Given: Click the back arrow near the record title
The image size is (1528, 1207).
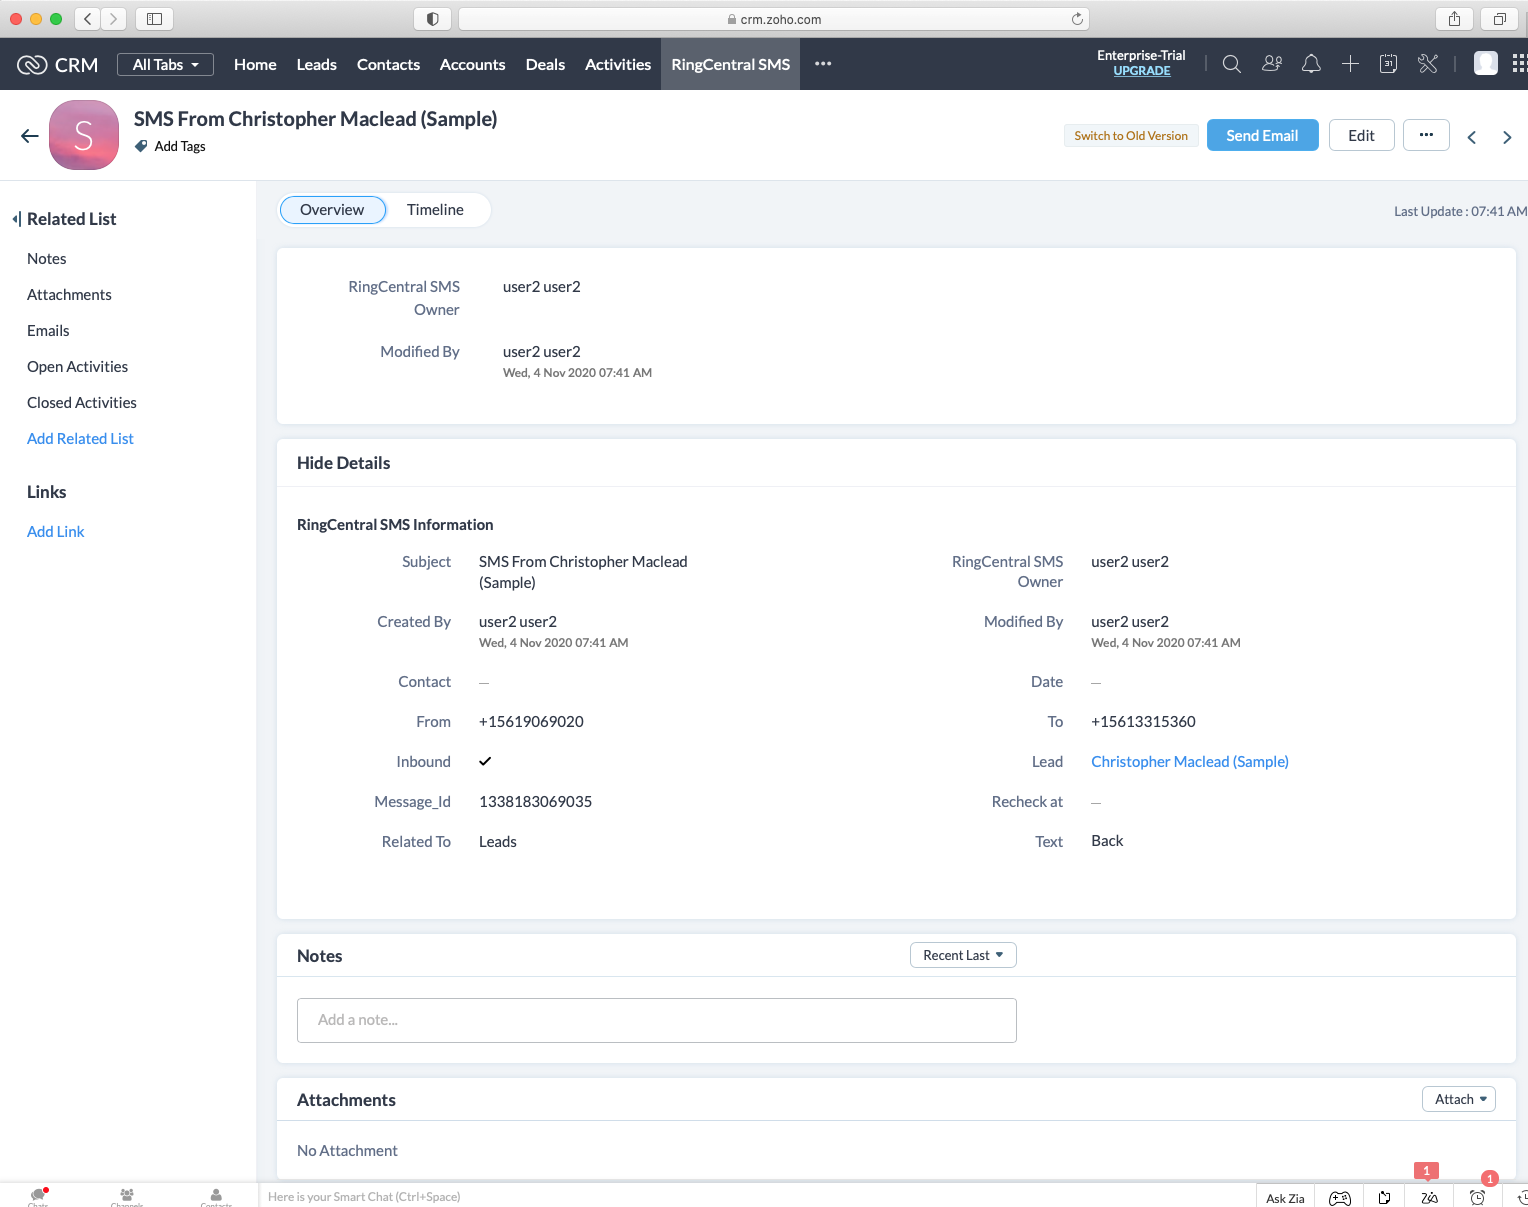Looking at the screenshot, I should coord(29,135).
